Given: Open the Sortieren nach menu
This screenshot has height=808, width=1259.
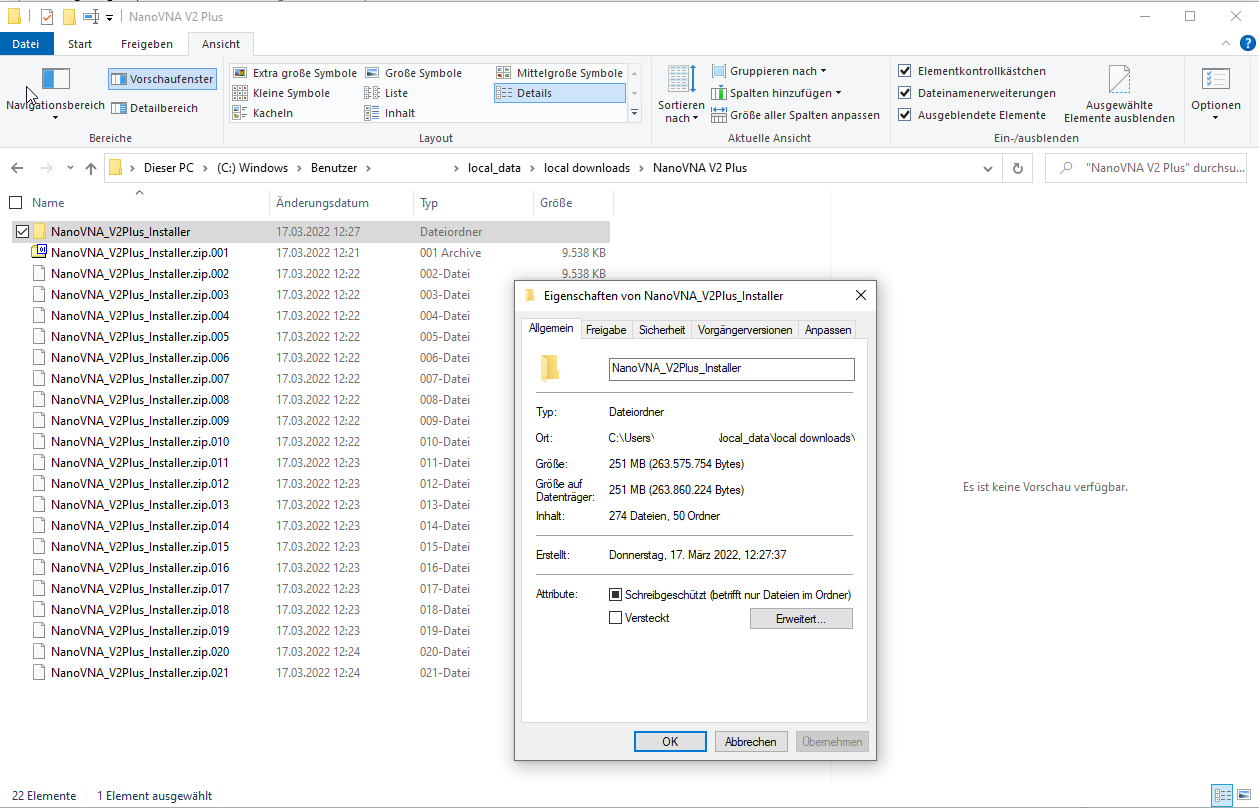Looking at the screenshot, I should (681, 94).
